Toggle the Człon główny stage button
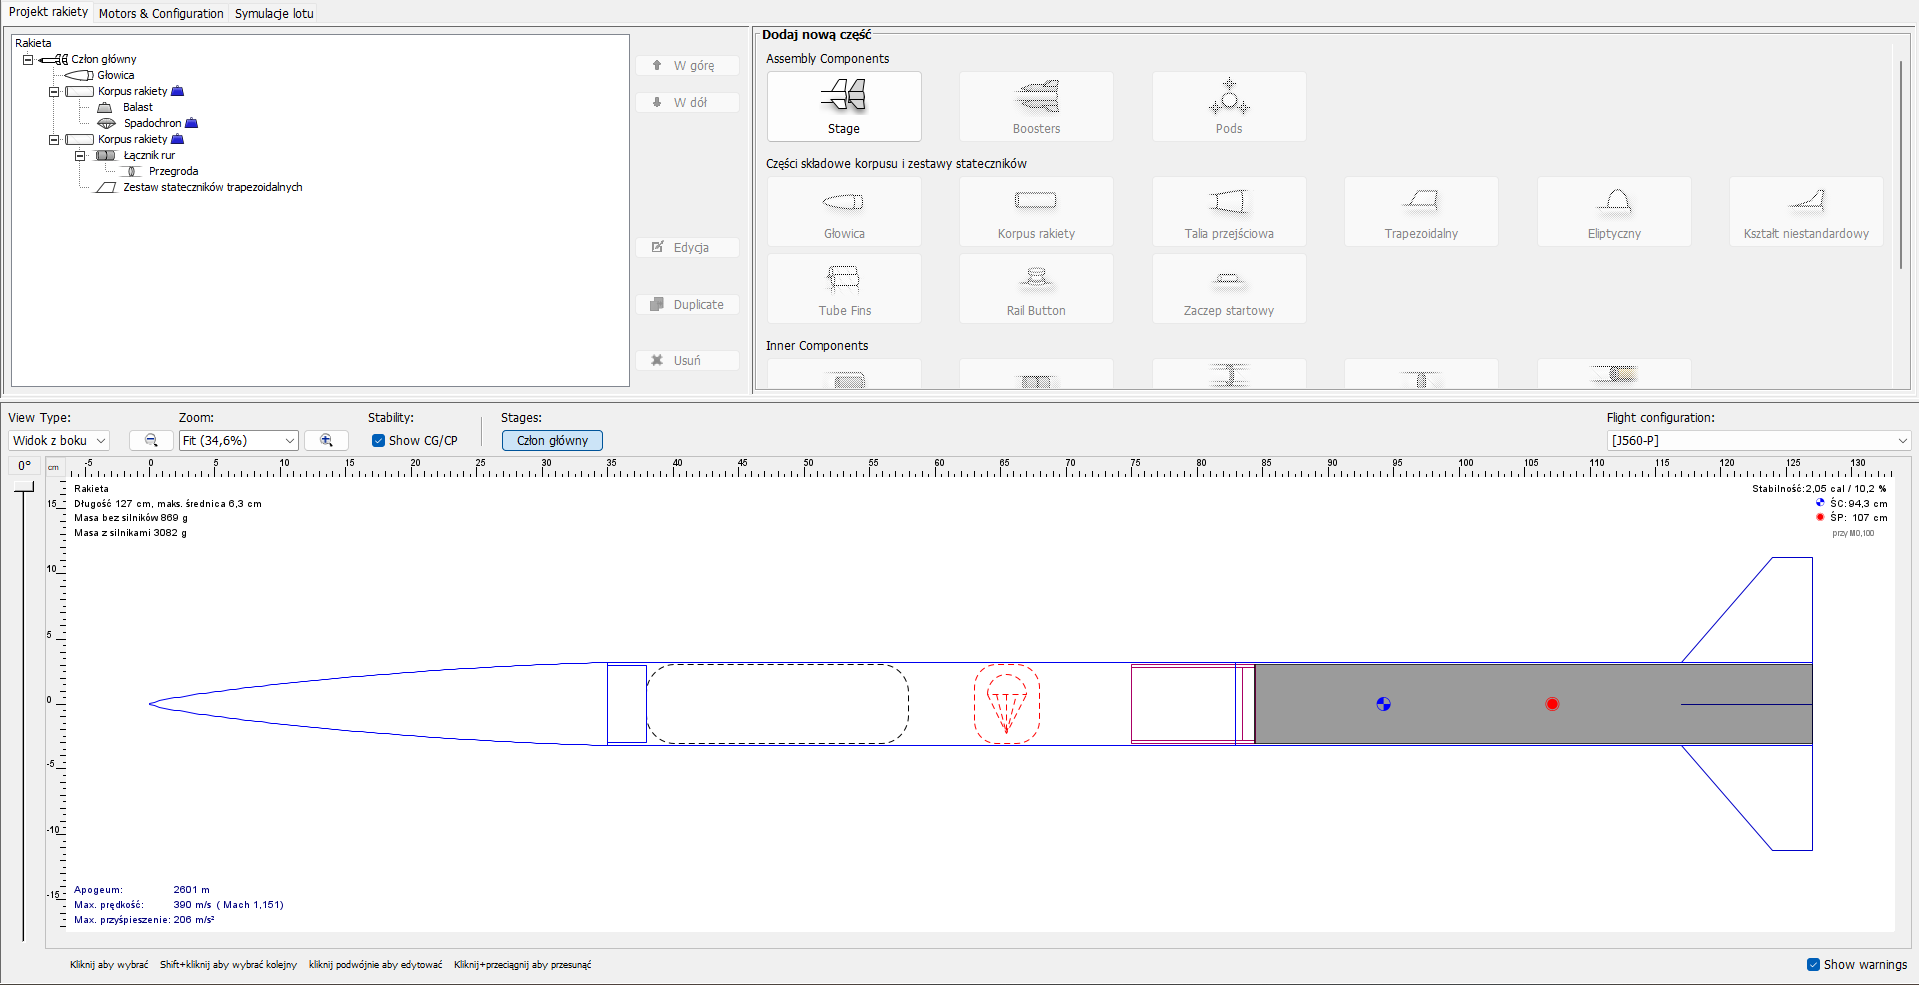 coord(551,440)
